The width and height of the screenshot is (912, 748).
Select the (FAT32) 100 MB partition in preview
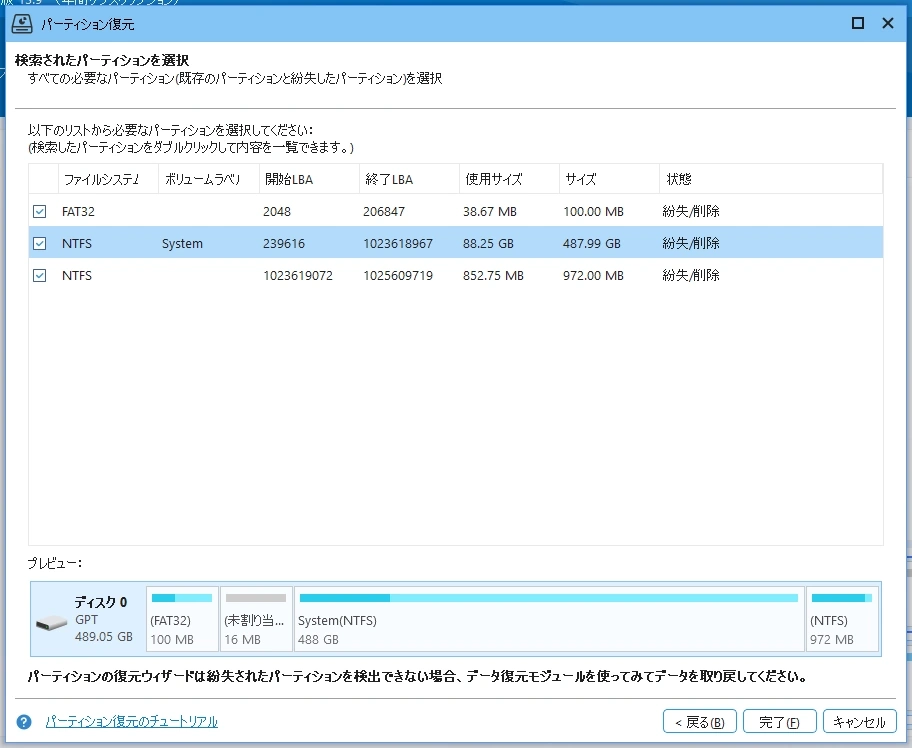pos(182,619)
